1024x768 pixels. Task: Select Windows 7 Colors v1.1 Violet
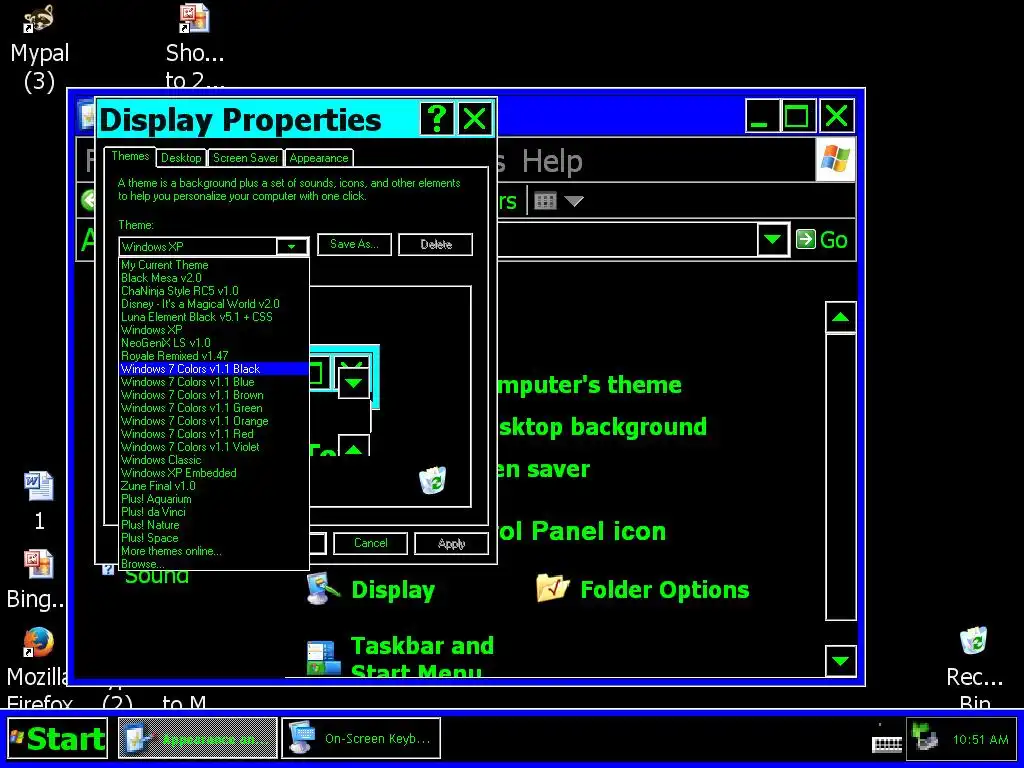214,447
